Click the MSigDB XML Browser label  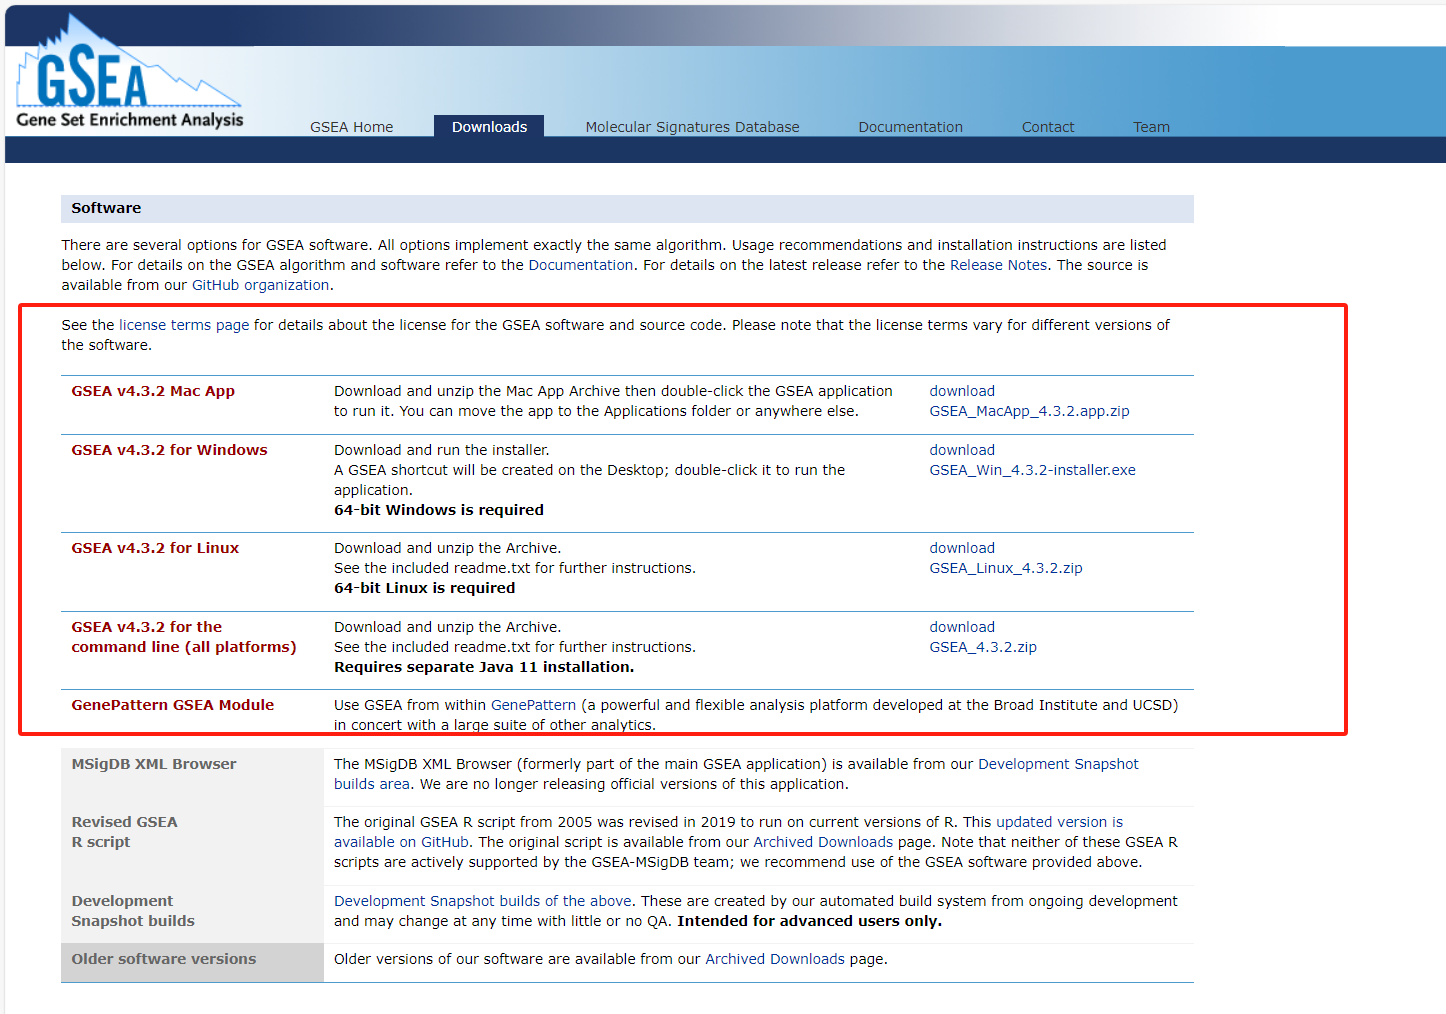point(154,764)
